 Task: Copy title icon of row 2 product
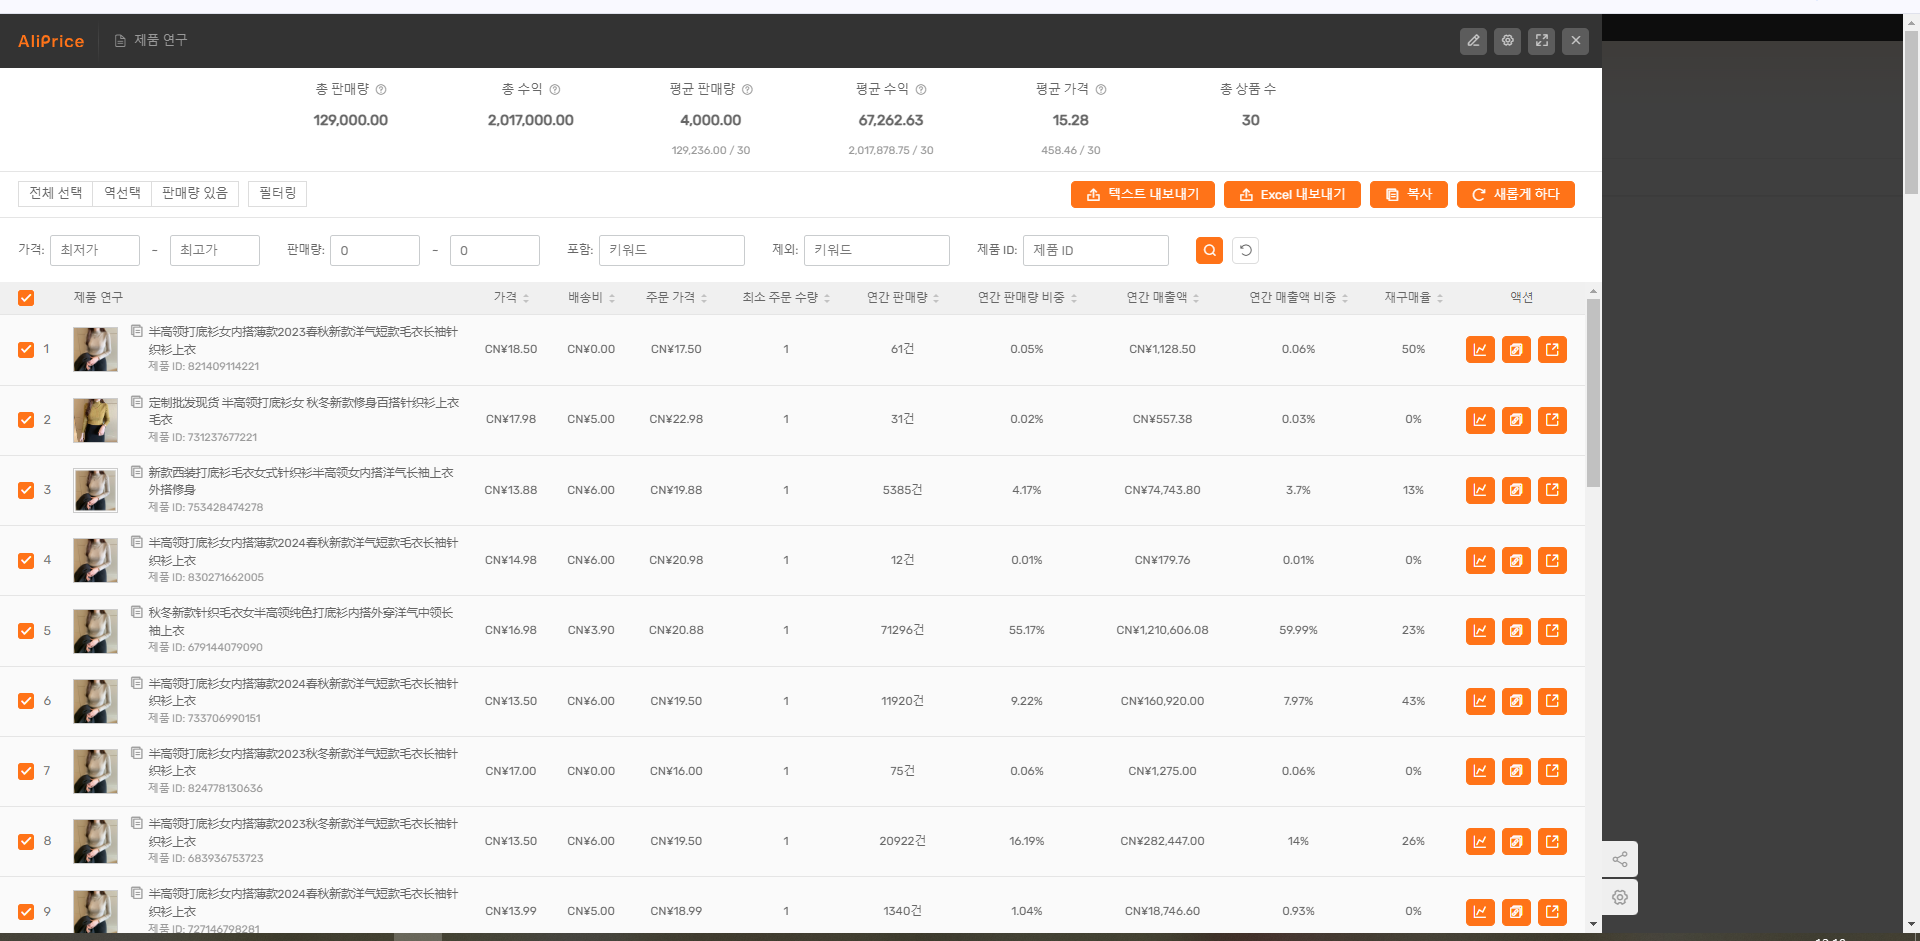click(x=137, y=401)
